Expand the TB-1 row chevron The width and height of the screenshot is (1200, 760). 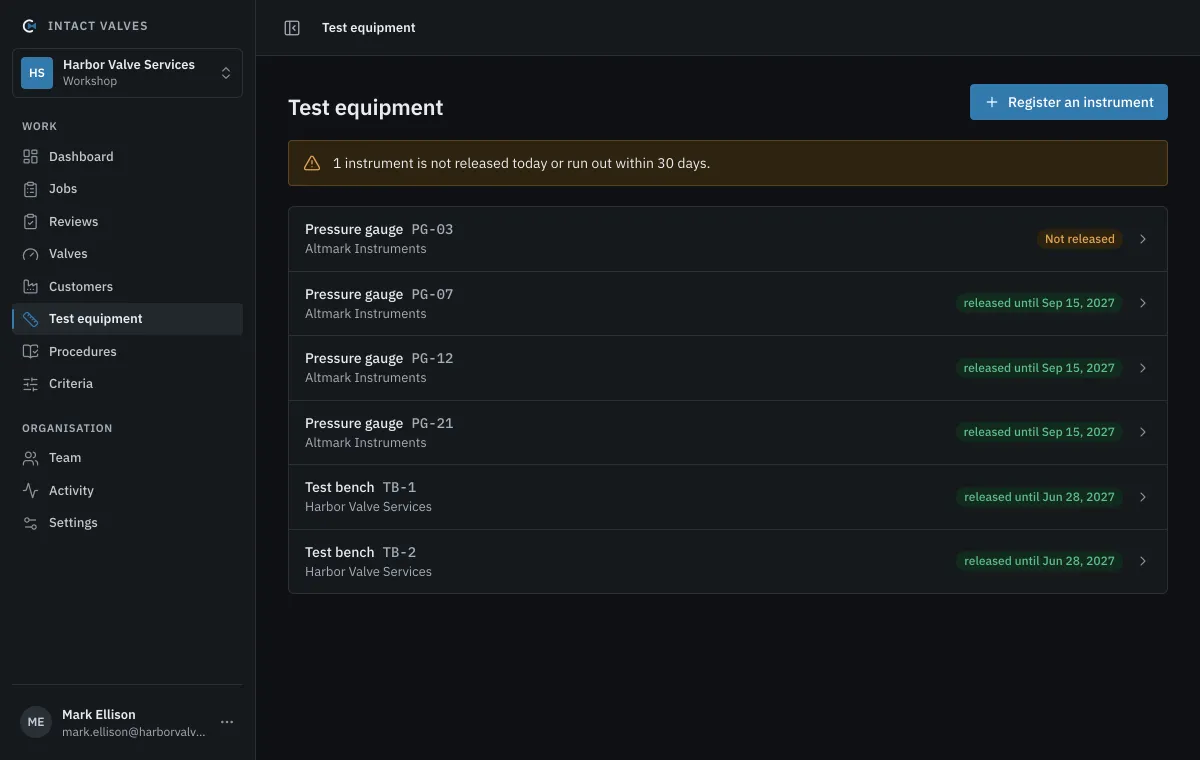[x=1143, y=497]
